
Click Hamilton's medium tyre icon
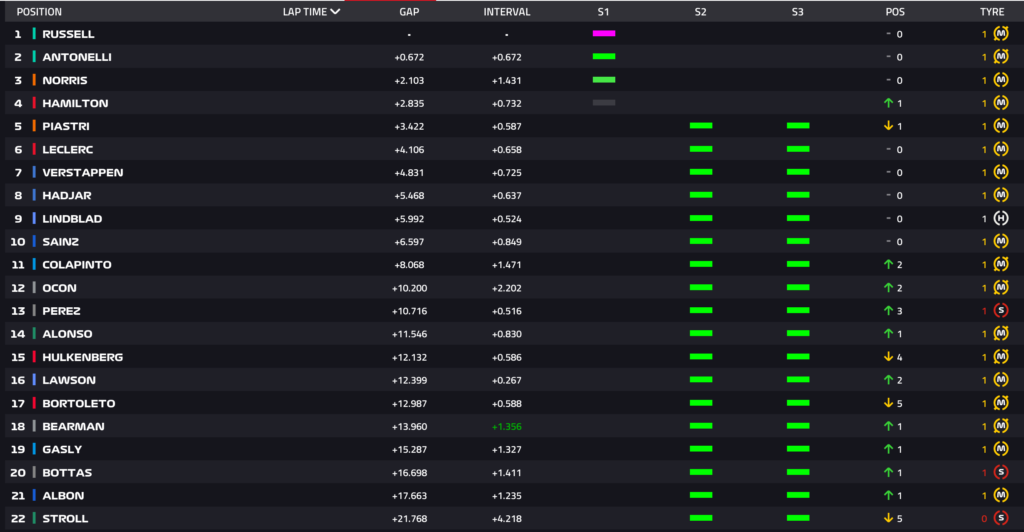pyautogui.click(x=1001, y=103)
